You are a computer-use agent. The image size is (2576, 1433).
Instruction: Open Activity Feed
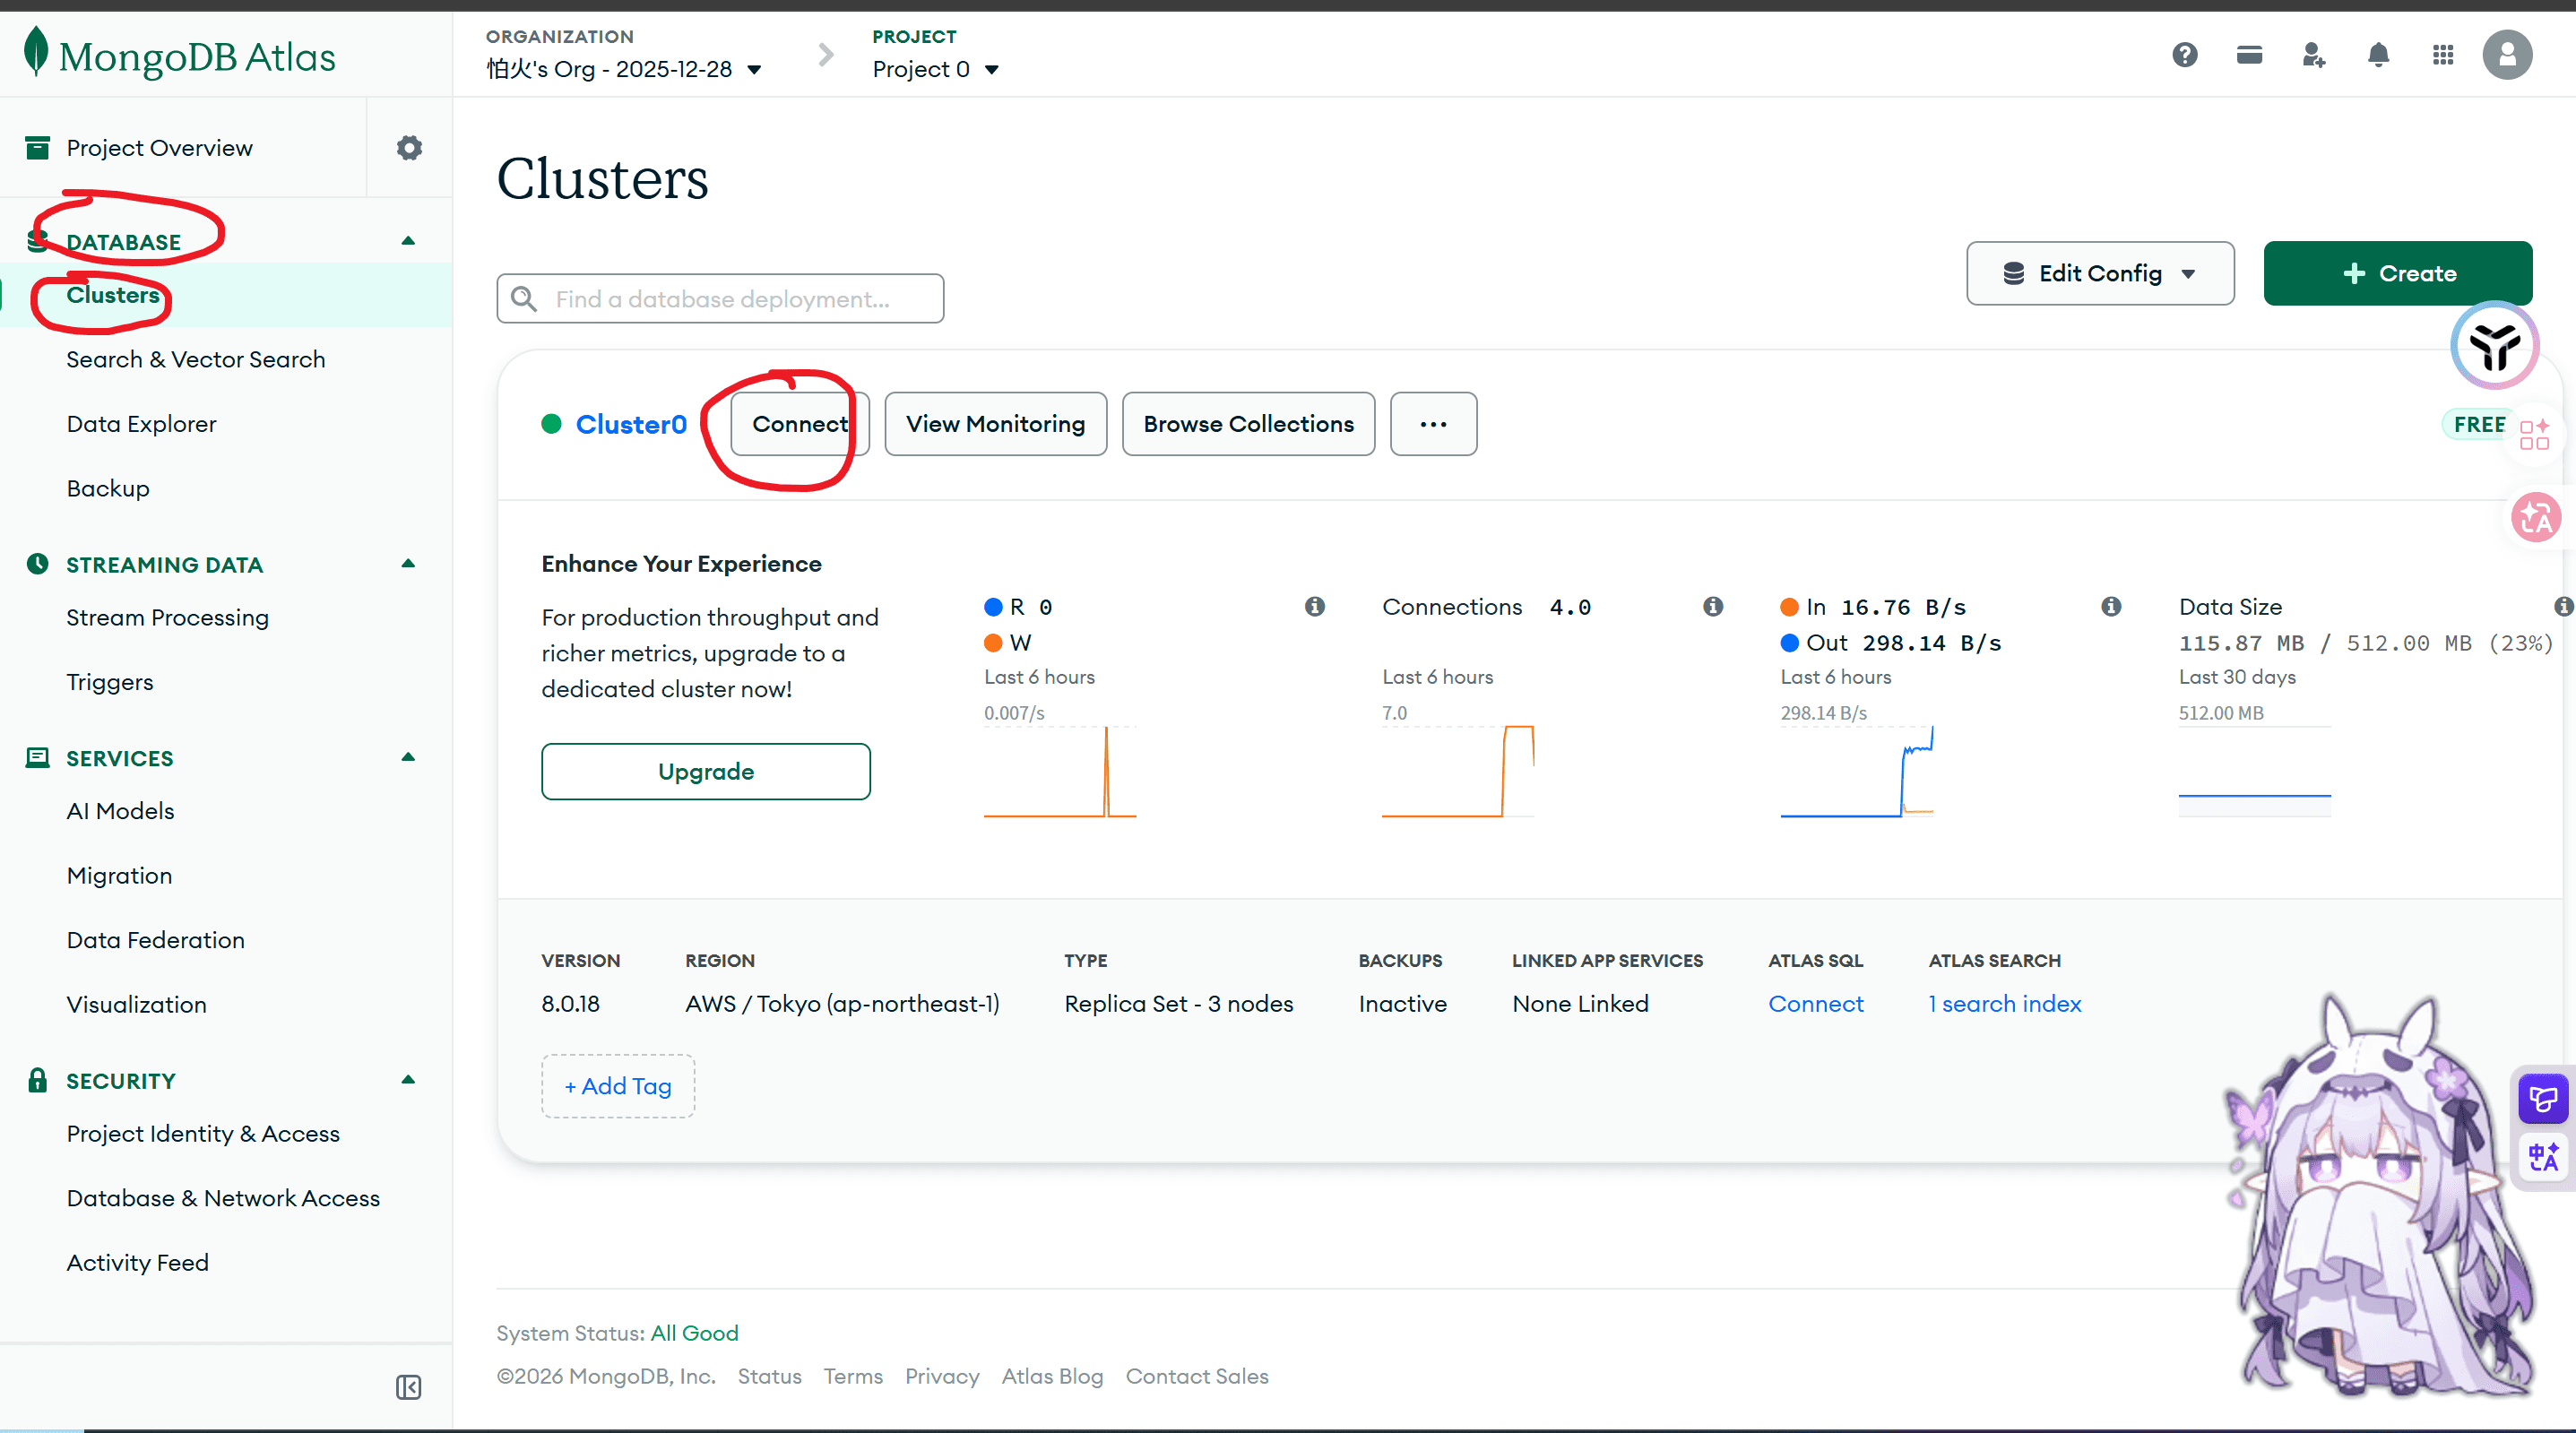137,1262
